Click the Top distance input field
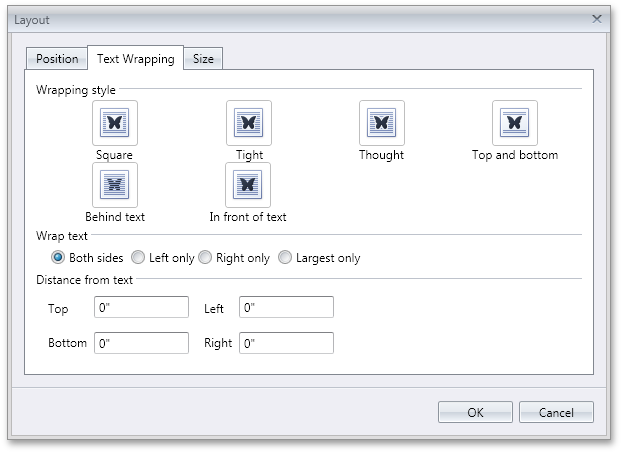Screen dimensions: 624x455 pyautogui.click(x=141, y=308)
